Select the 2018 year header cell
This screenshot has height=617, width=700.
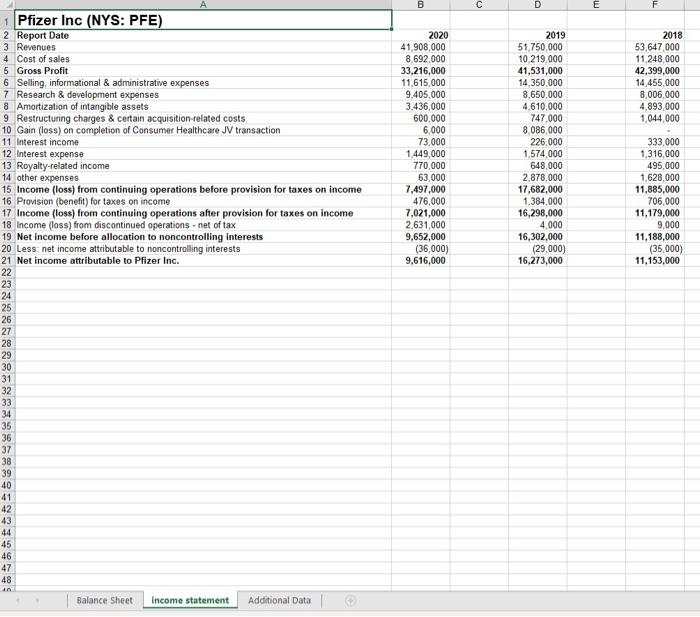click(654, 35)
